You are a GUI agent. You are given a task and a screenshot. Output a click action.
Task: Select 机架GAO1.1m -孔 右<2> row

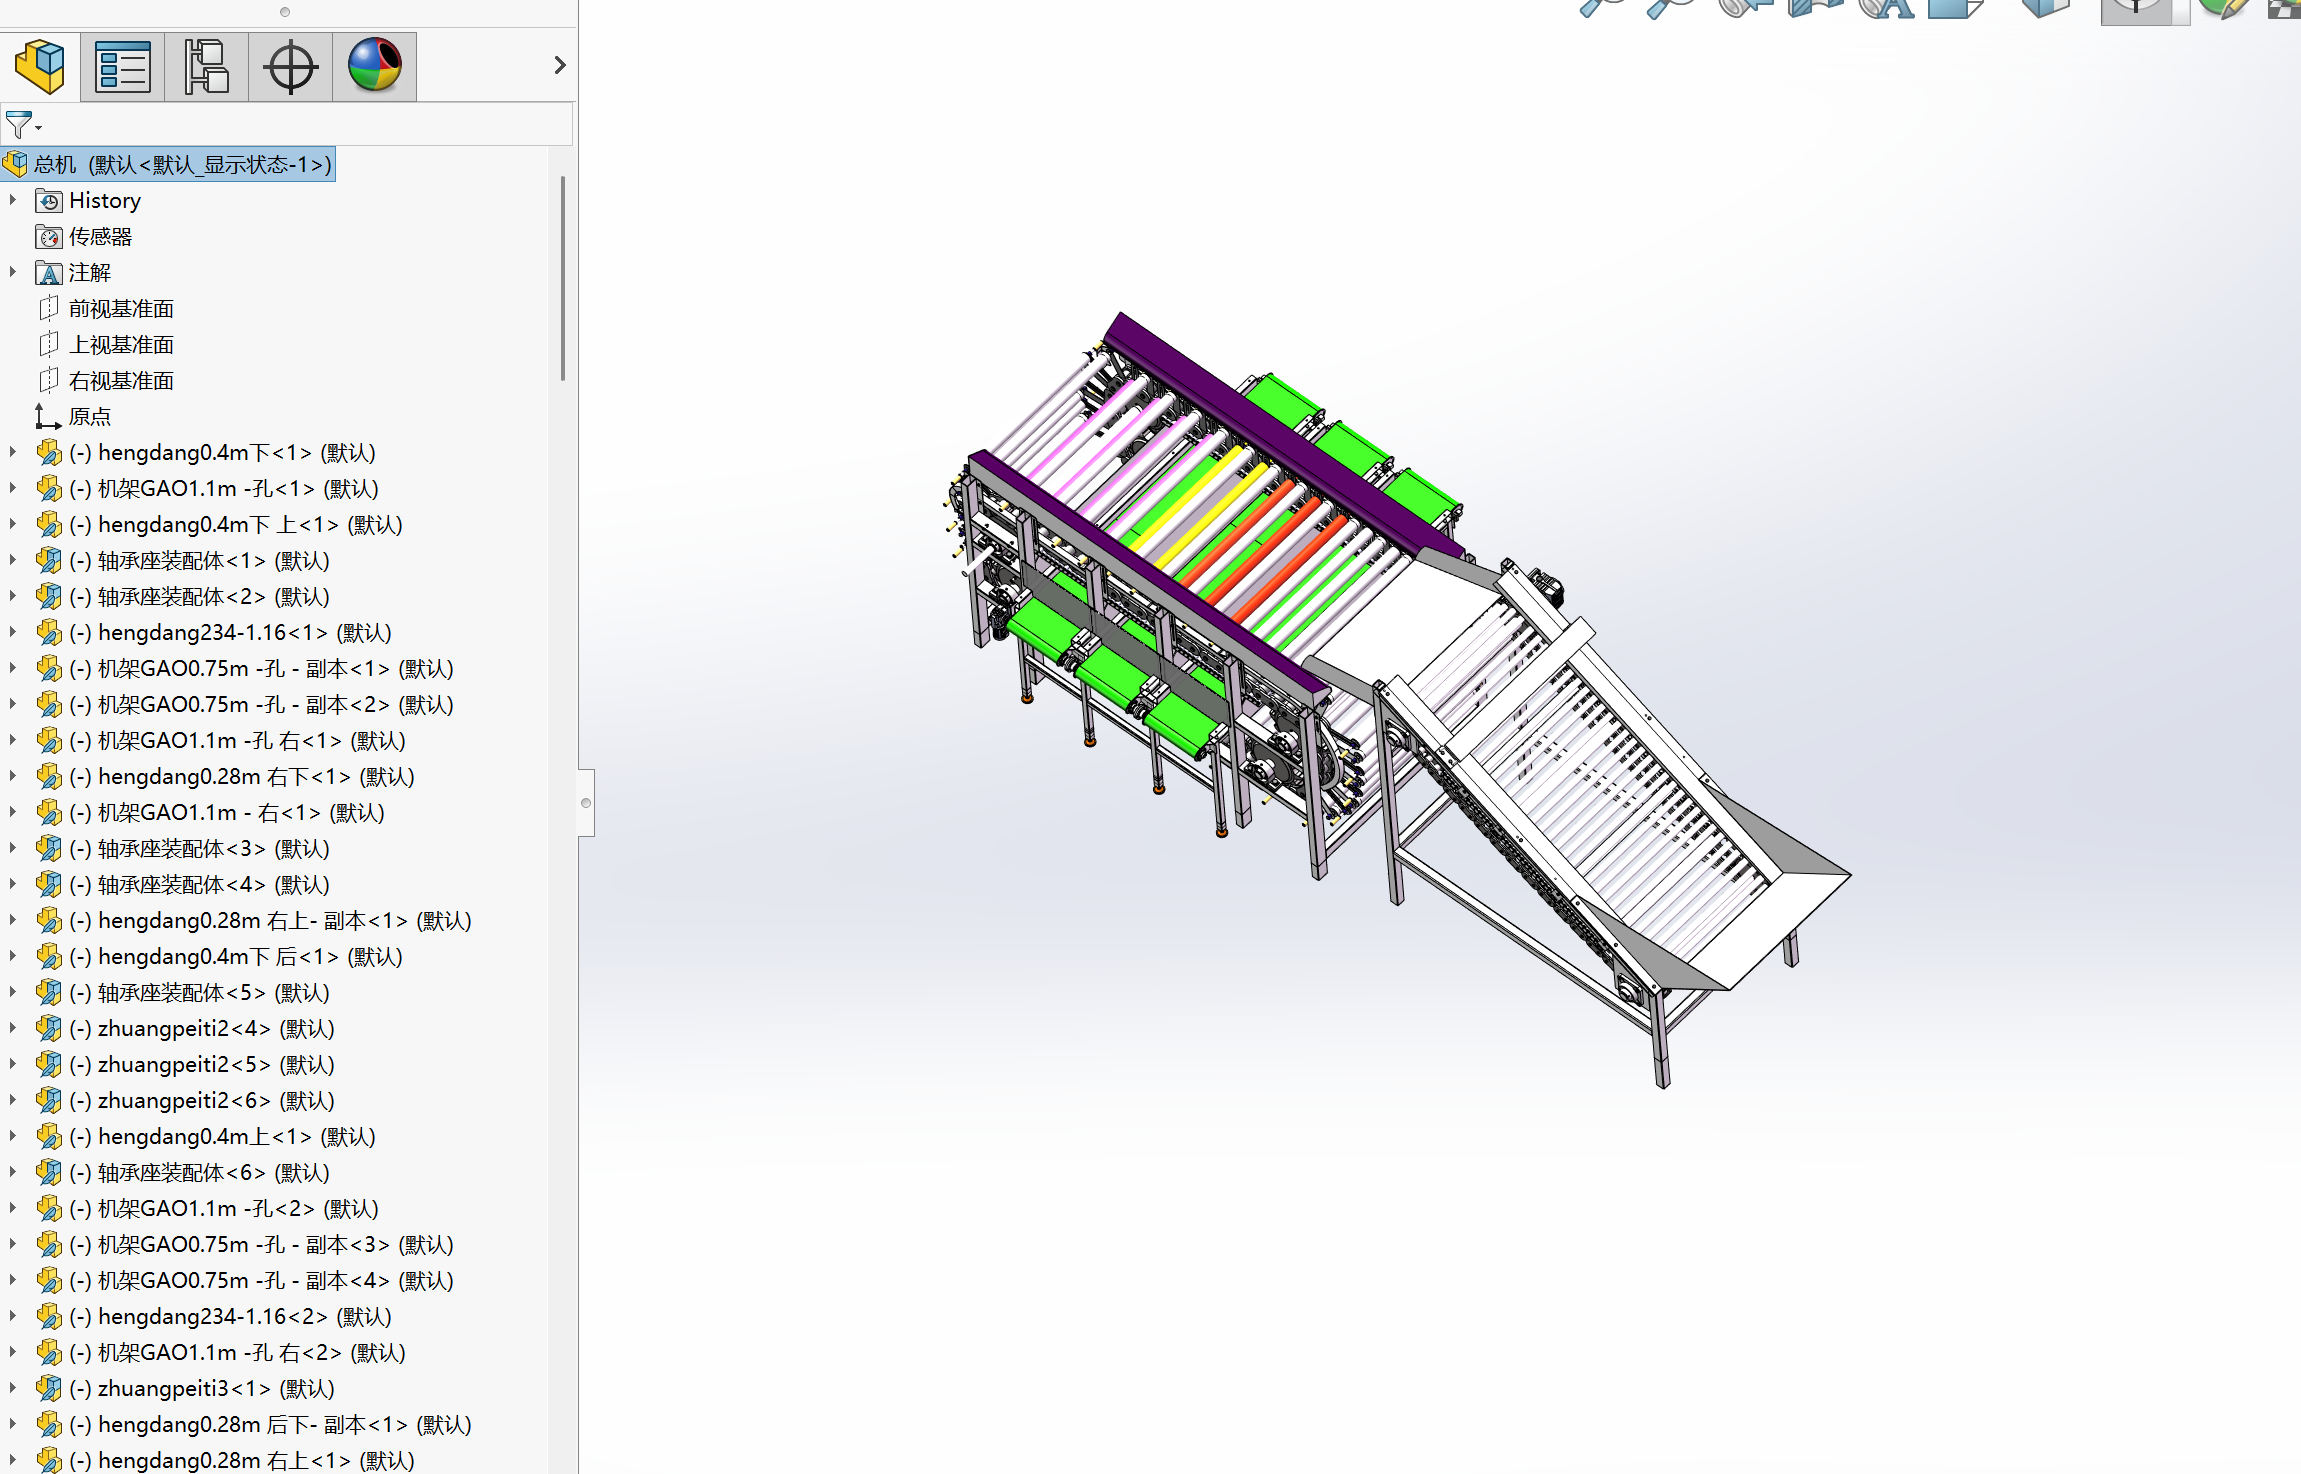coord(238,1353)
